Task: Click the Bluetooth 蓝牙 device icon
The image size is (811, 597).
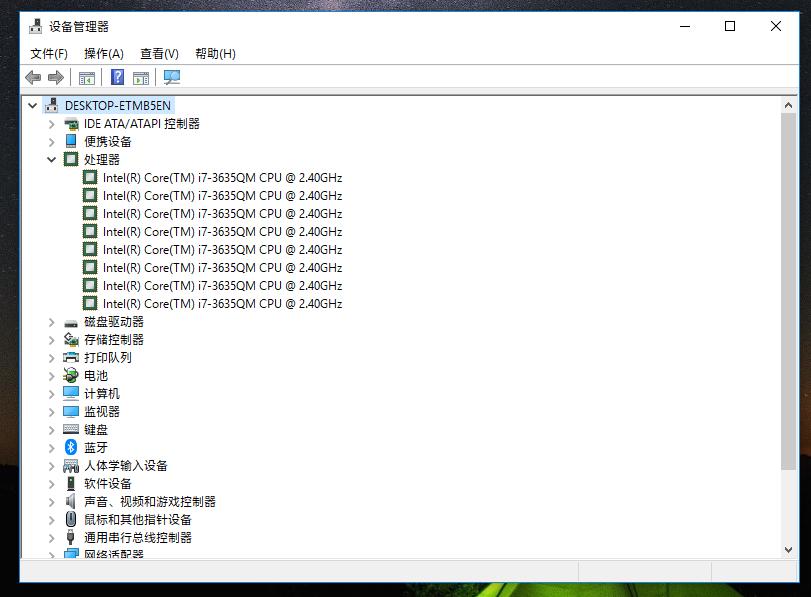Action: pos(69,447)
